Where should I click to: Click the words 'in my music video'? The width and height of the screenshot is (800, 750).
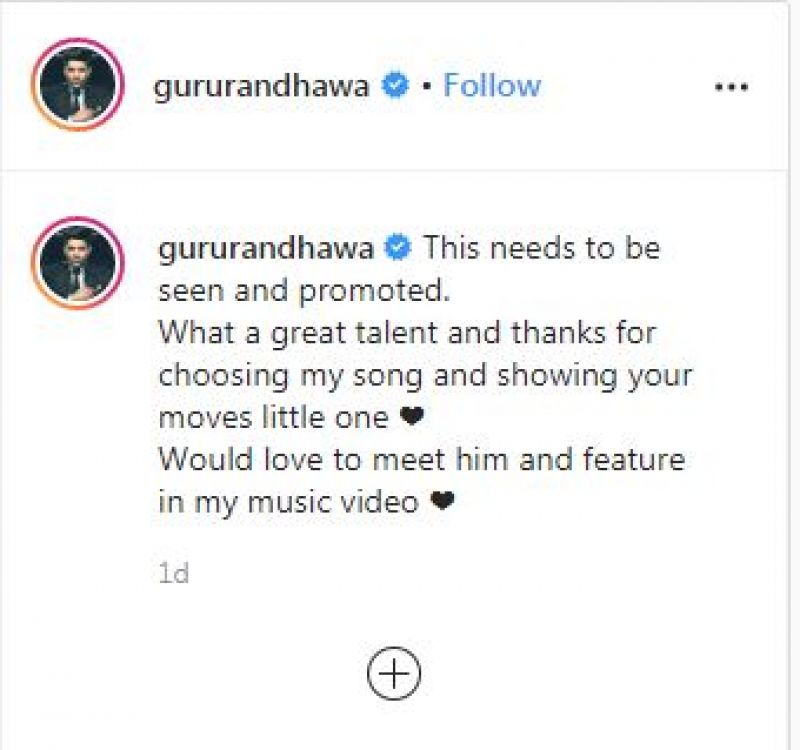289,502
